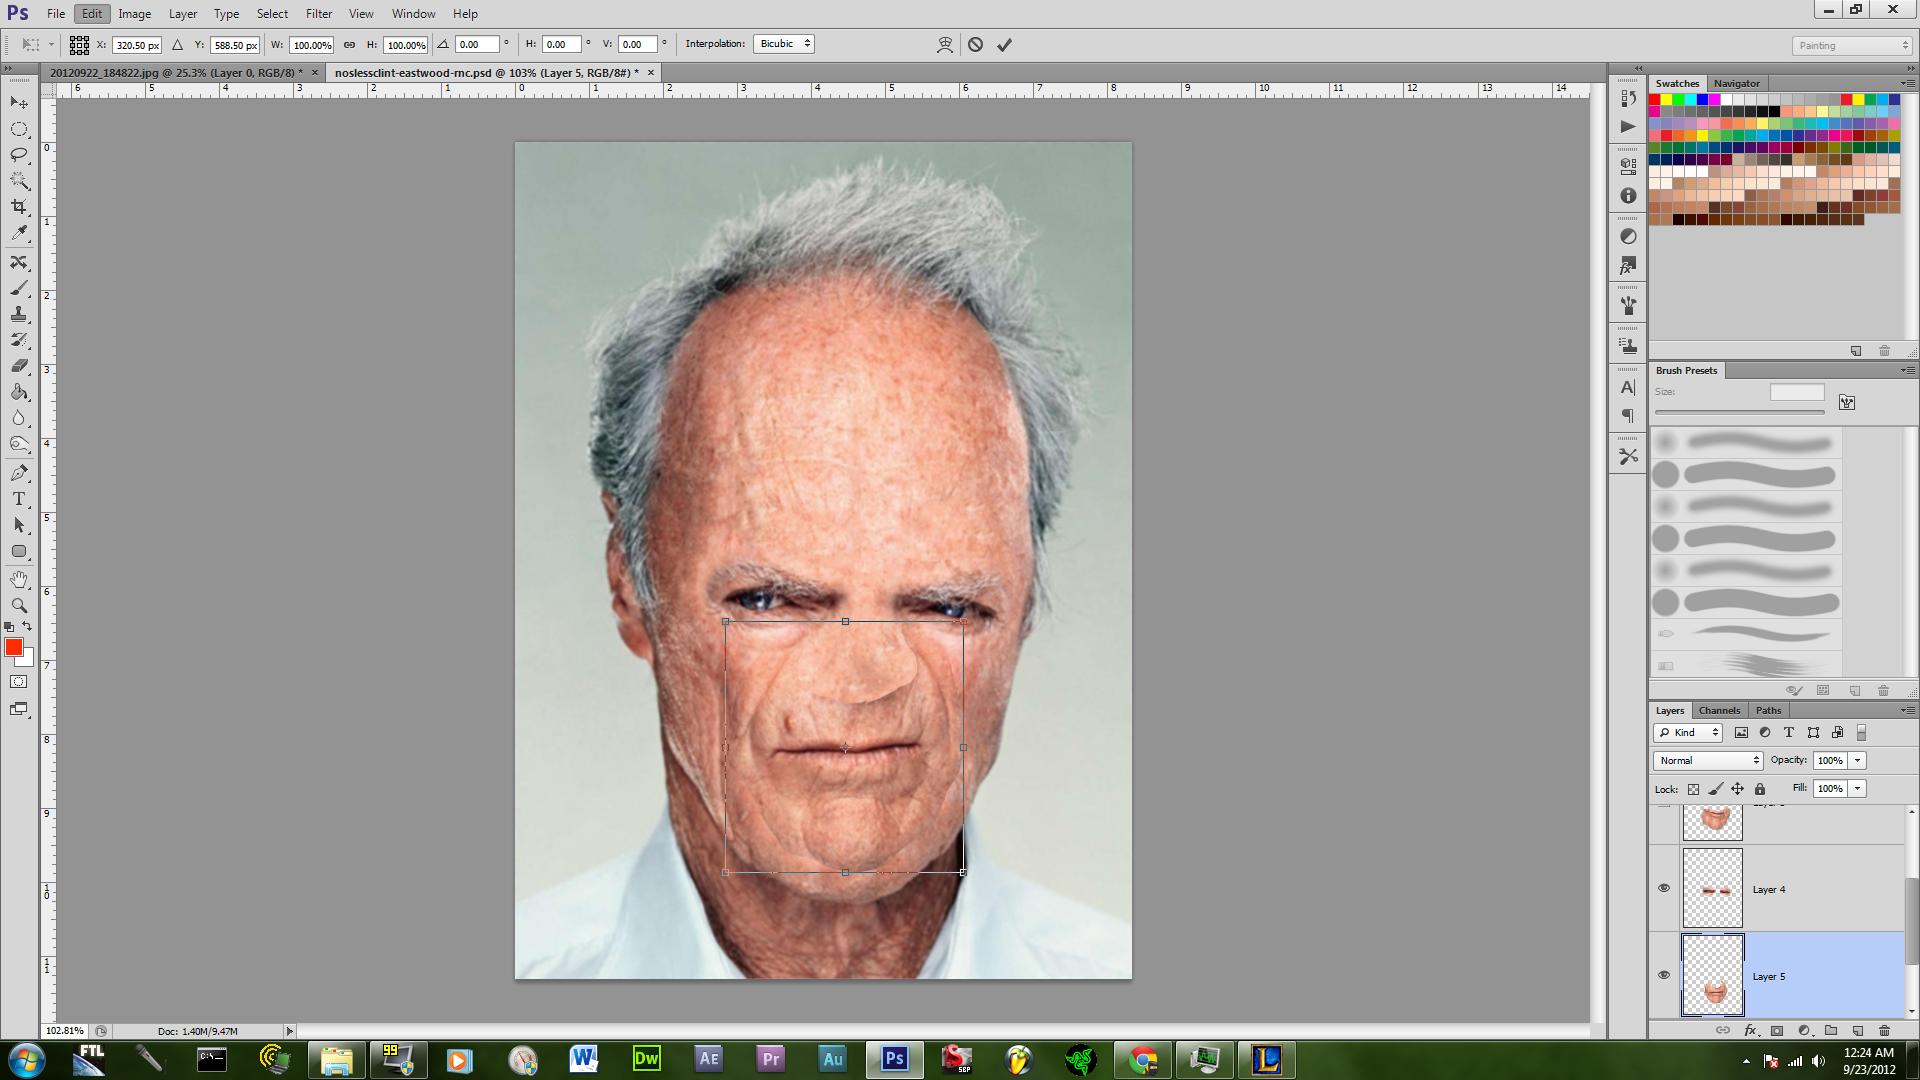Toggle the pixel layers filter

point(1741,733)
